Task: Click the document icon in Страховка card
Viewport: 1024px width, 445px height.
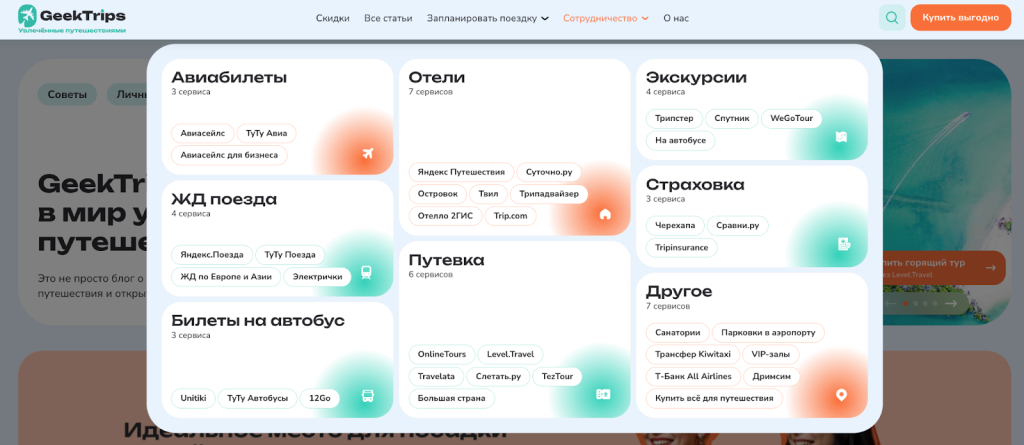Action: click(x=843, y=244)
